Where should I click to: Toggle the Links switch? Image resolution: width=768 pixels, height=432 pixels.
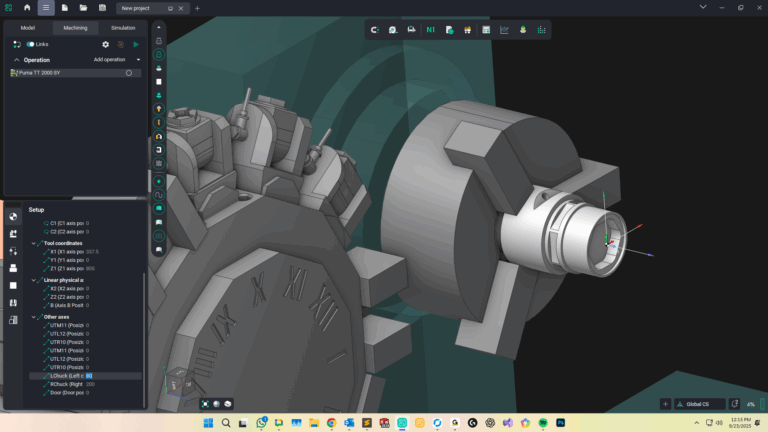click(x=31, y=44)
